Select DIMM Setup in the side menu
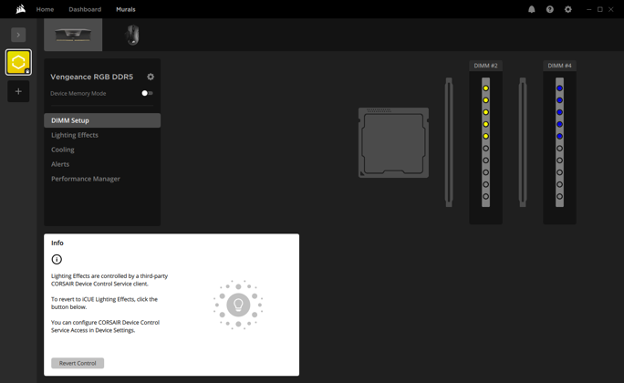Screen dimensions: 624x384 102,120
